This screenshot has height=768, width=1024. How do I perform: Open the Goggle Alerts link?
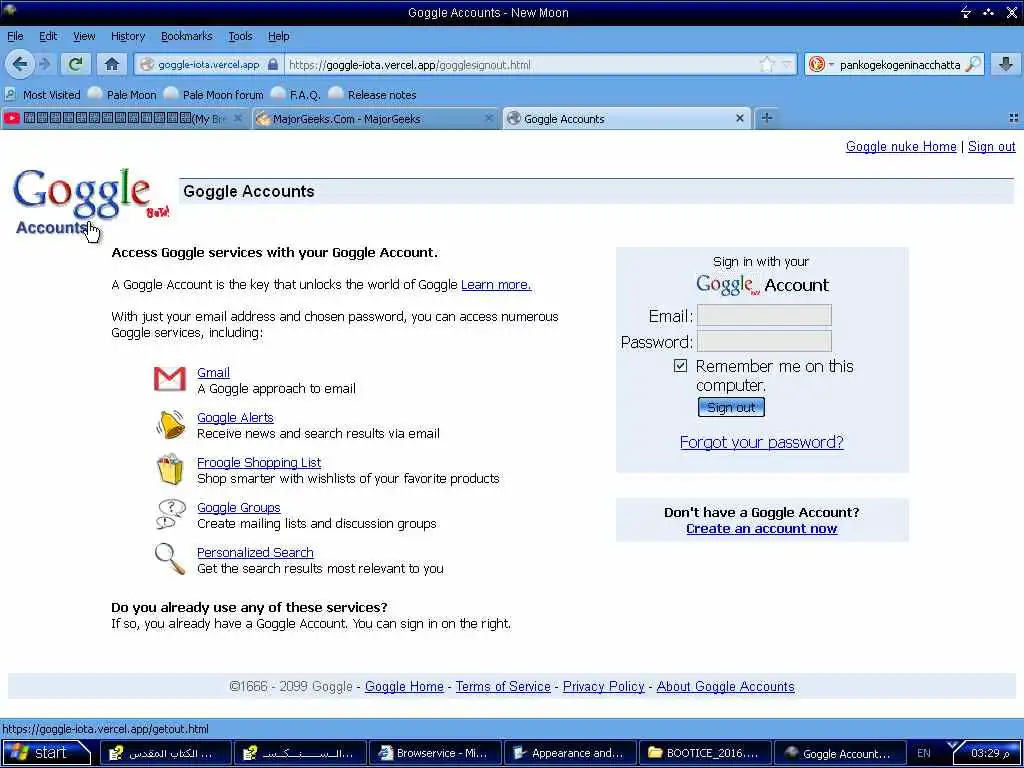[x=235, y=417]
